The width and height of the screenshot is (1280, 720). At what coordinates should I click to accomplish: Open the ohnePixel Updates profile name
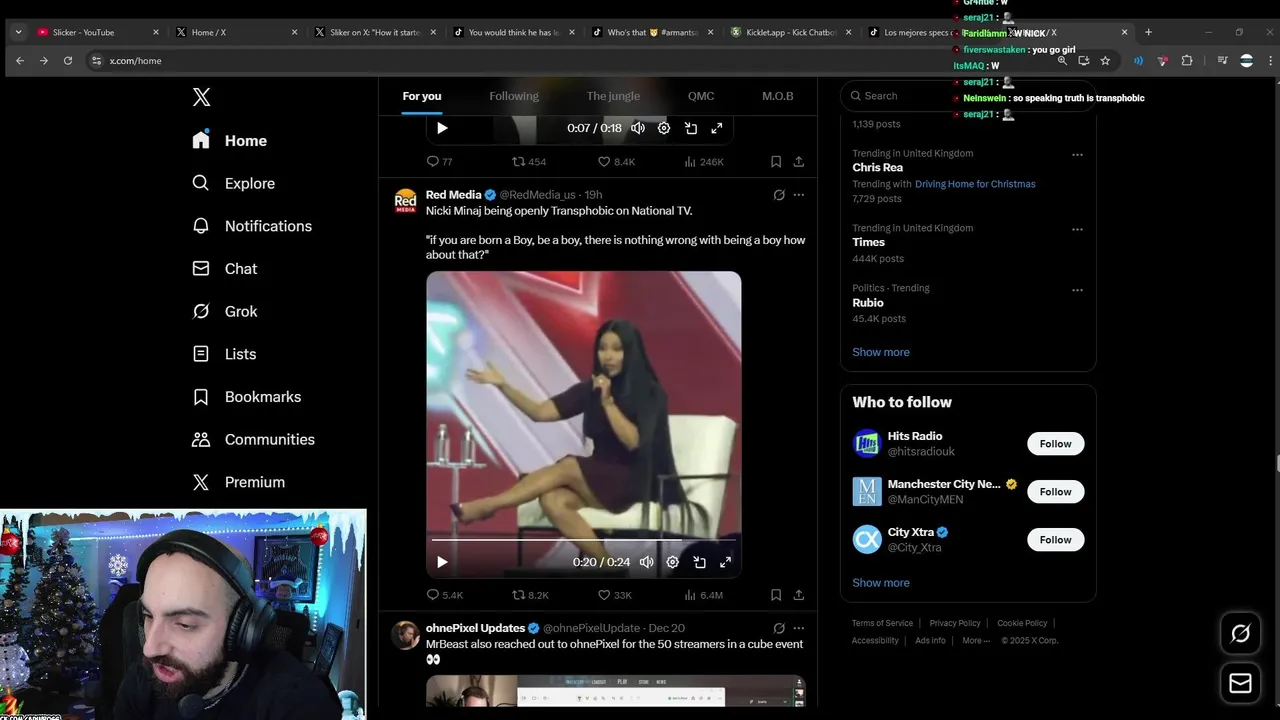tap(475, 628)
